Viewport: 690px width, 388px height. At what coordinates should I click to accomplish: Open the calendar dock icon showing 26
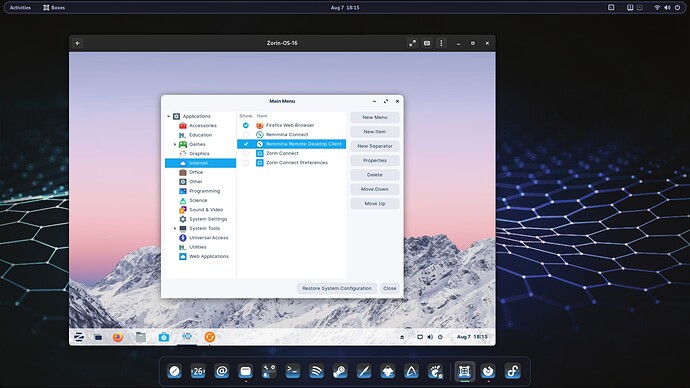click(x=198, y=371)
